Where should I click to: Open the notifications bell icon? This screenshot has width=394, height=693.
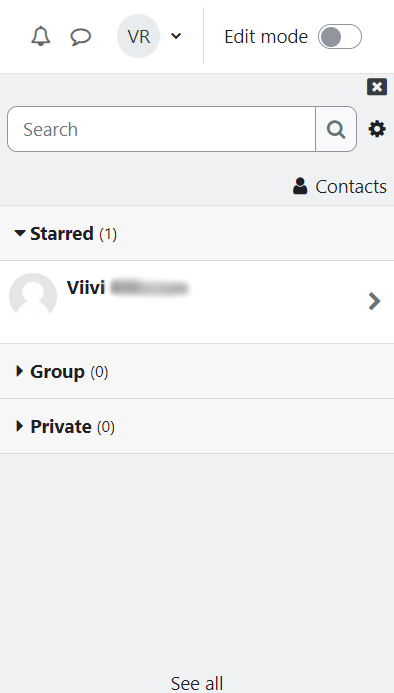41,36
